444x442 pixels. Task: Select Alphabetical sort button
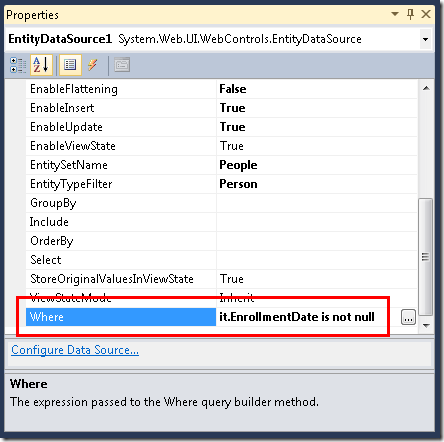point(41,65)
